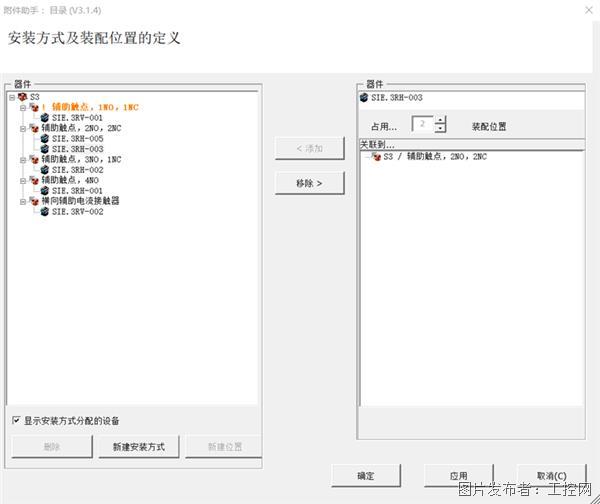Click the 移除 > button
This screenshot has height=504, width=600.
(309, 184)
